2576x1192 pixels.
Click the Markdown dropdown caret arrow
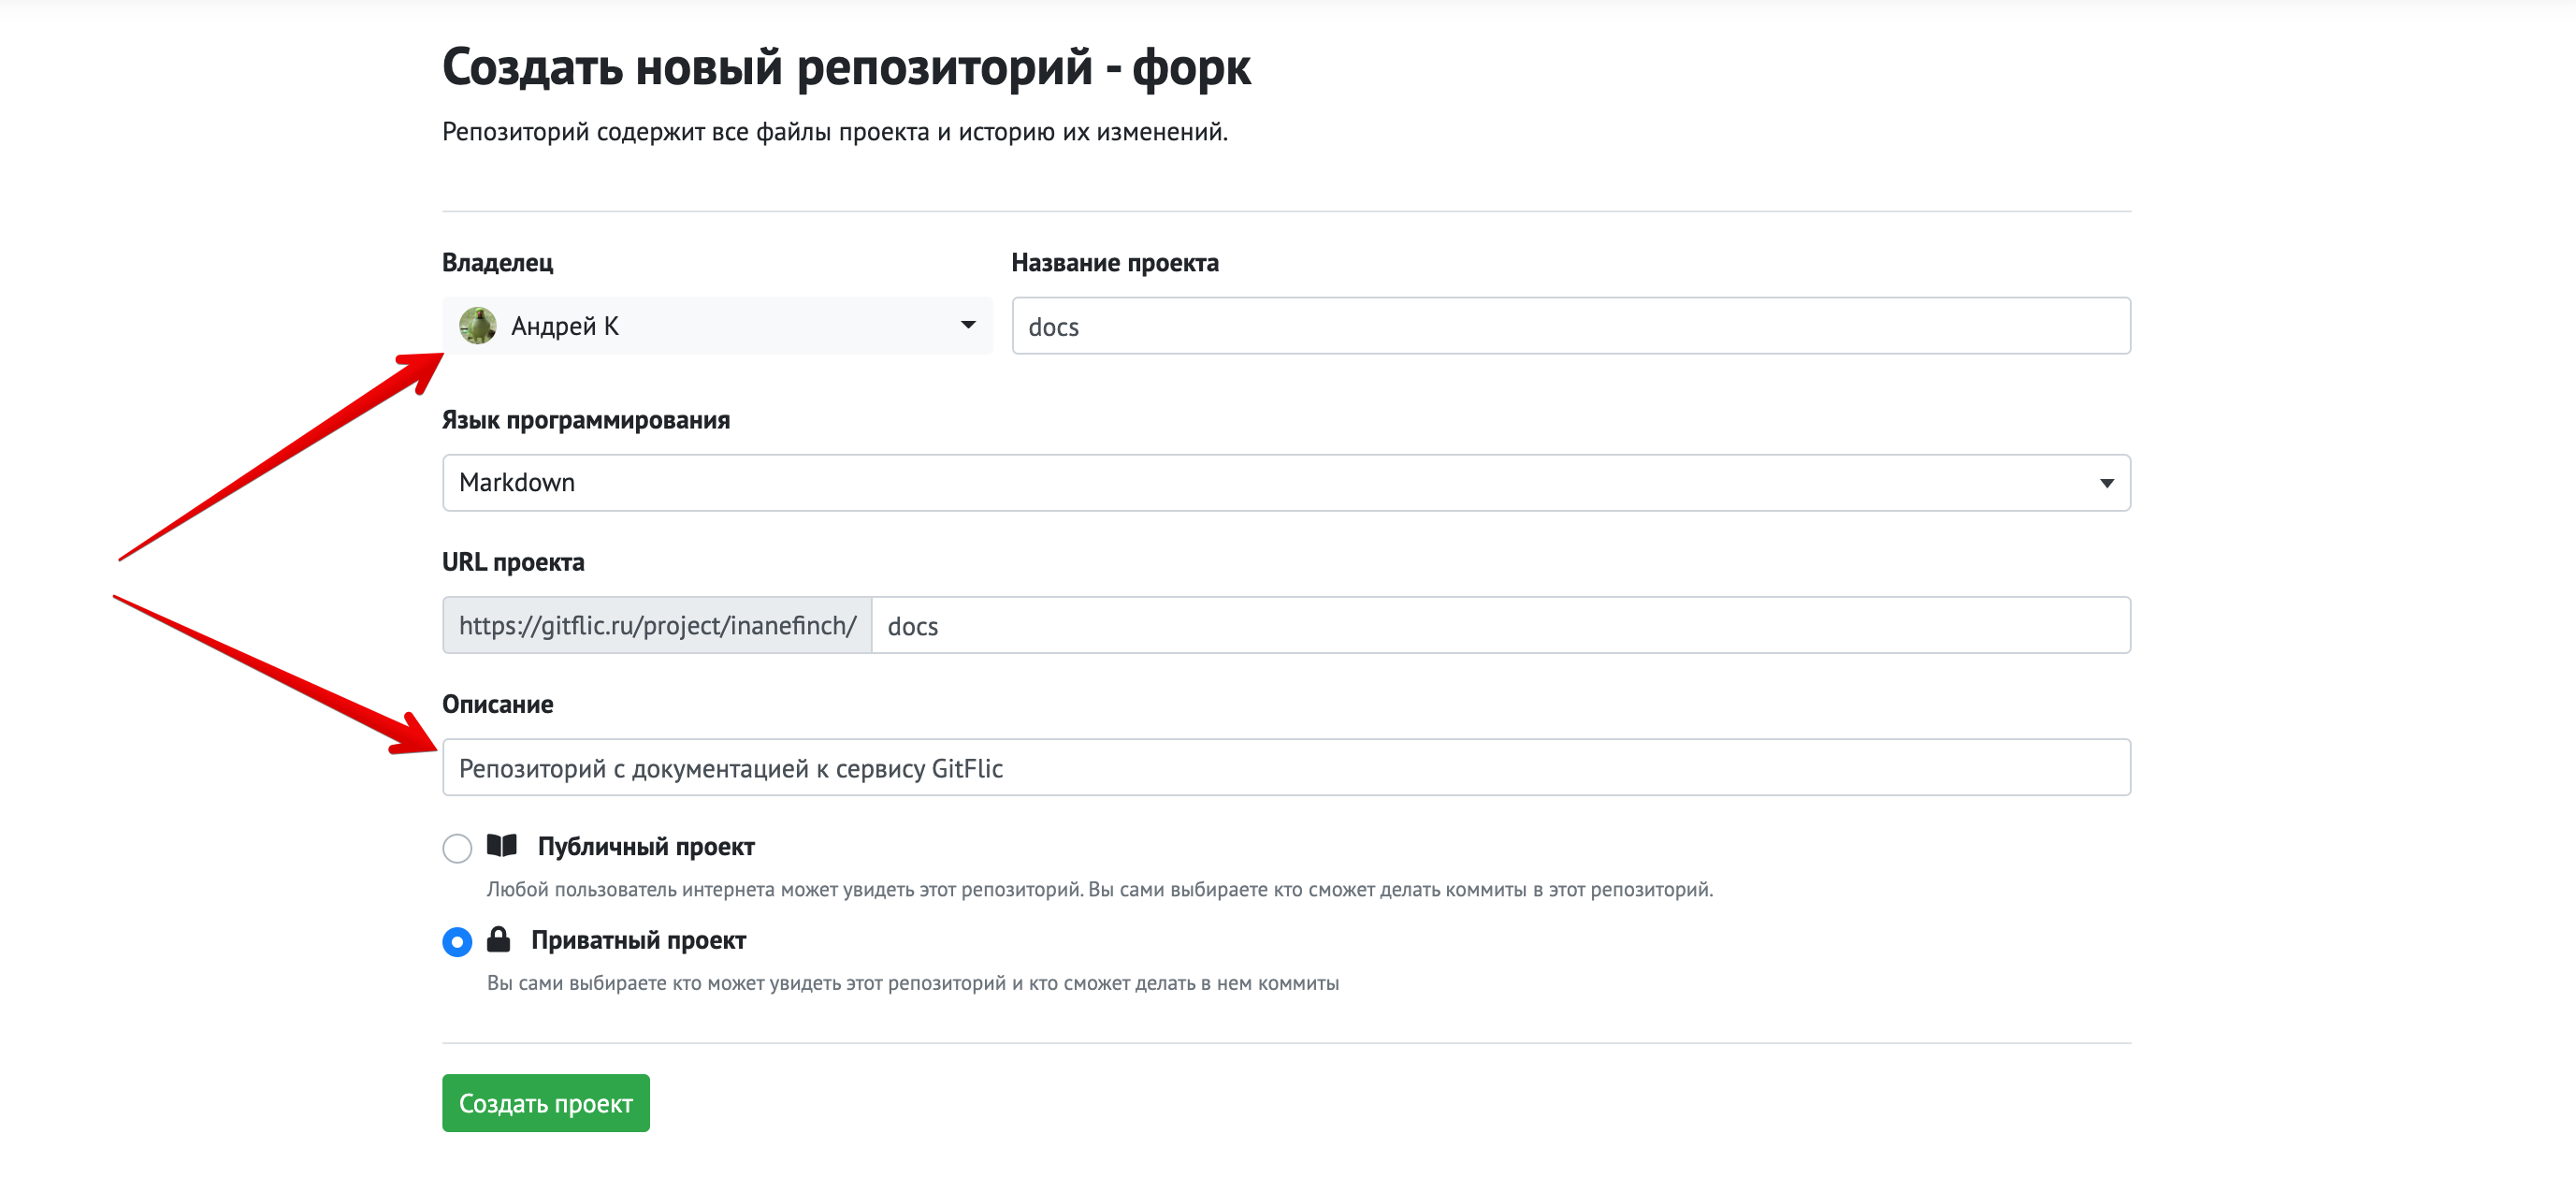click(2106, 483)
